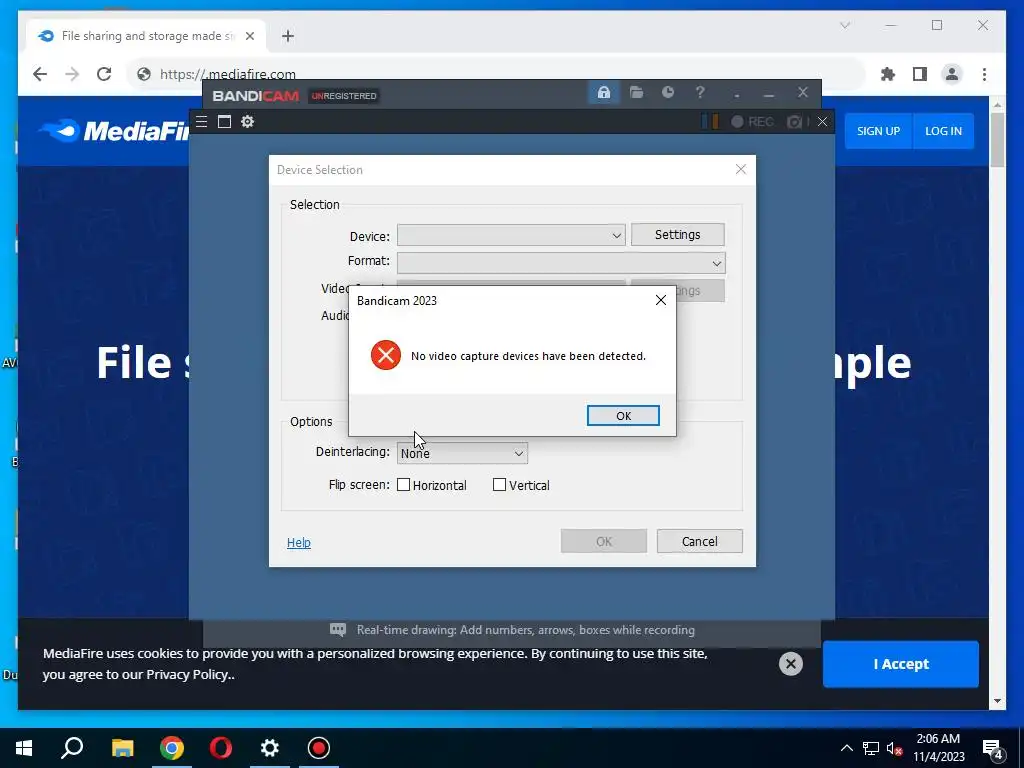Open the Help link in Device Selection
1024x768 pixels.
click(298, 542)
